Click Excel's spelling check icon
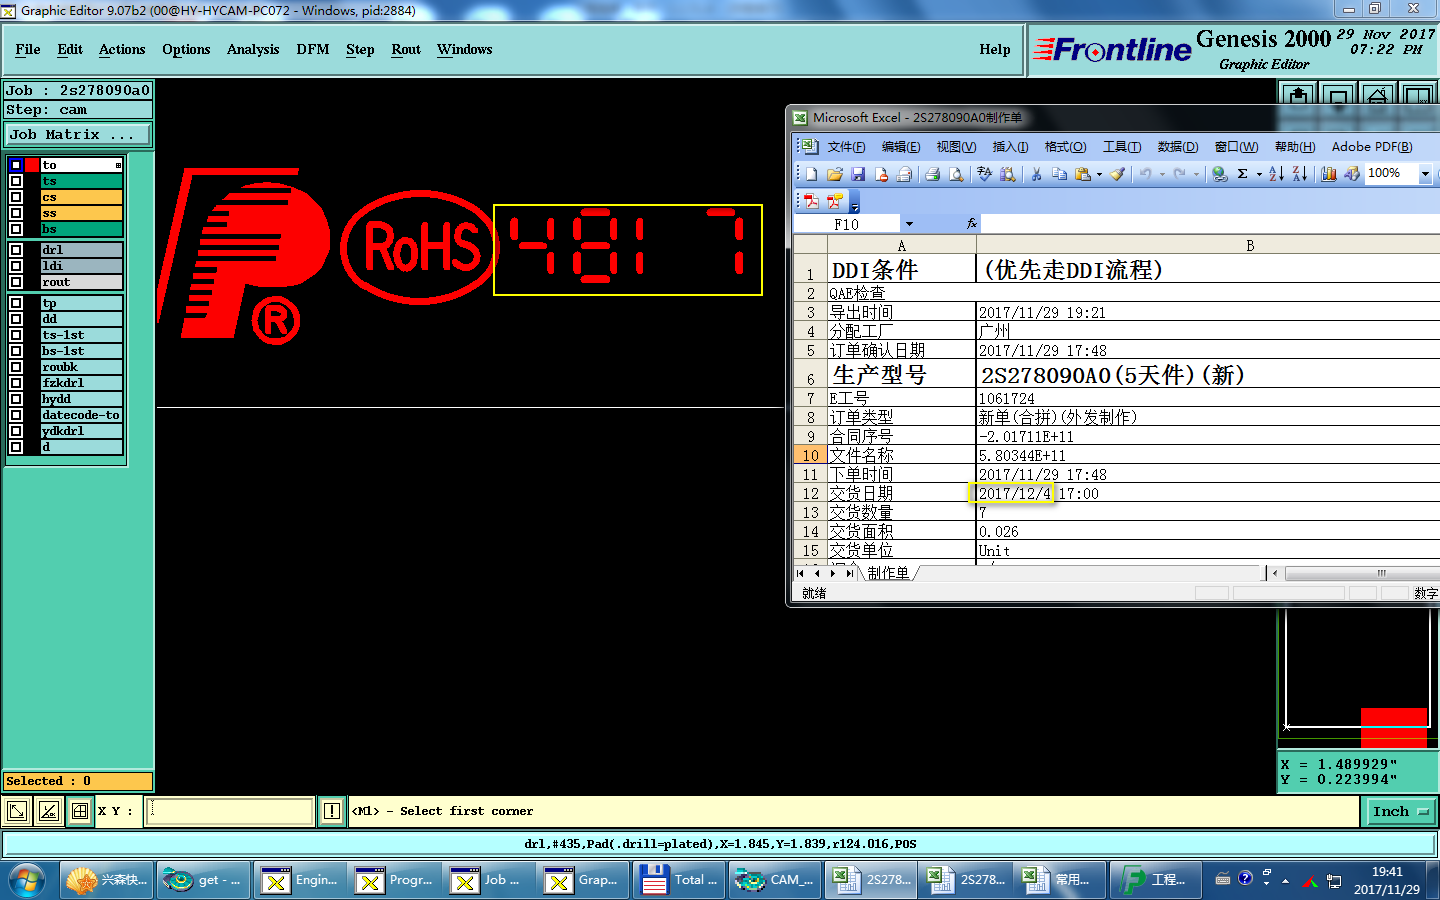The image size is (1440, 900). tap(985, 174)
